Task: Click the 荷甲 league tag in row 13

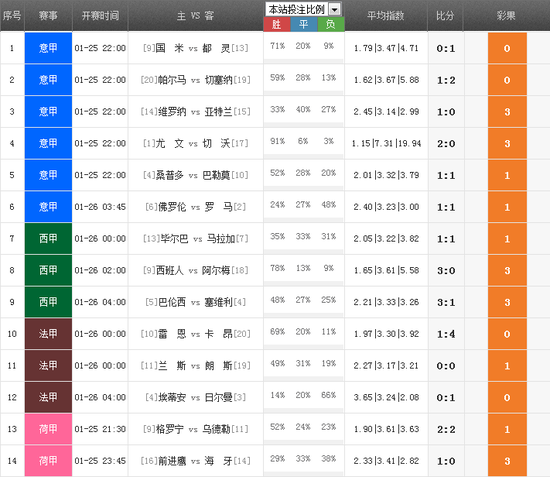Action: pyautogui.click(x=48, y=429)
